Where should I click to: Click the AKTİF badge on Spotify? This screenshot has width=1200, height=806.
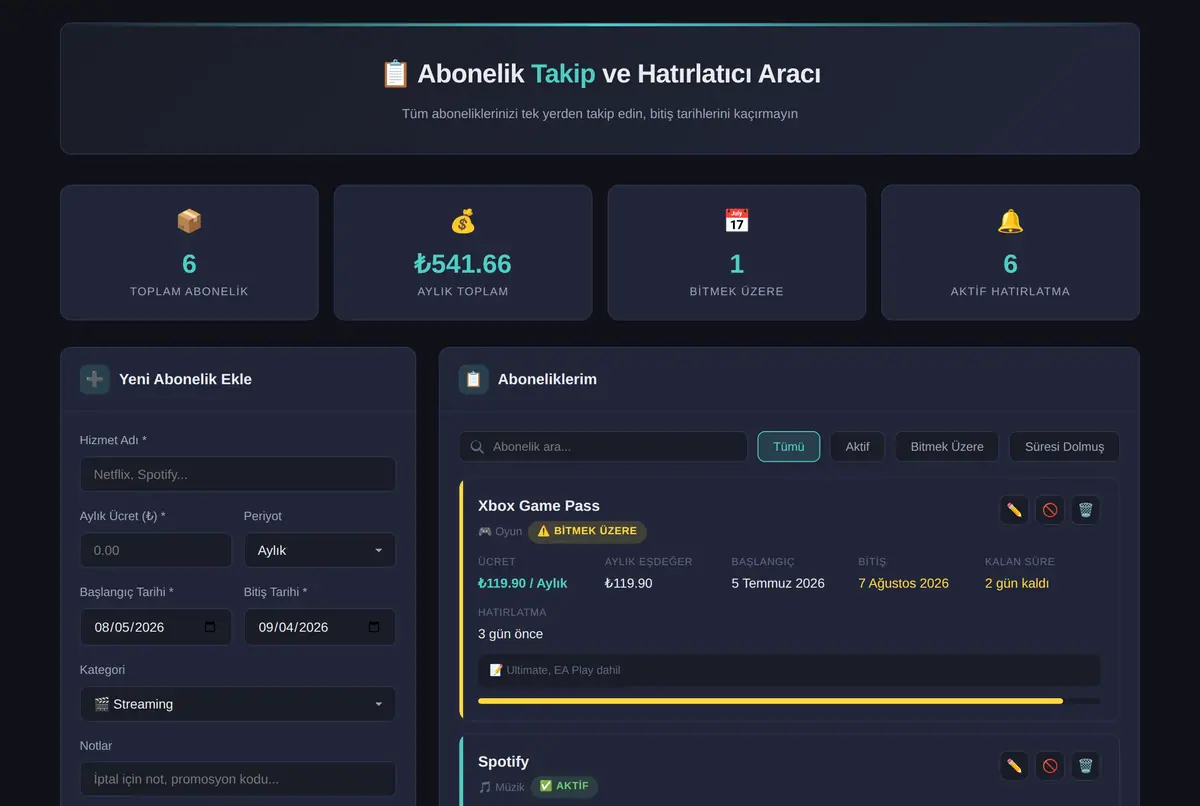[x=564, y=787]
